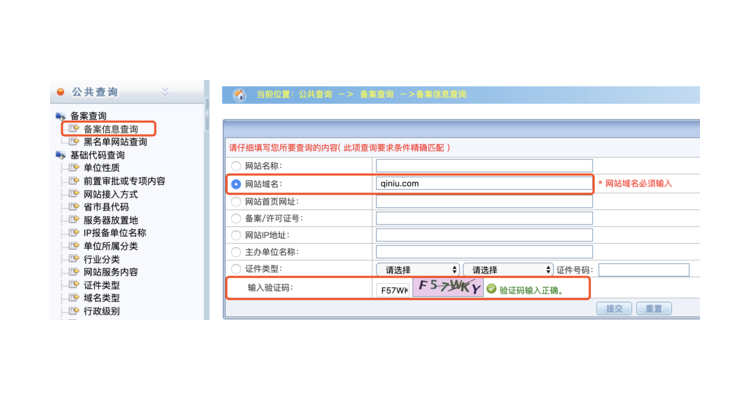Collapse the 公共查询 panel chevron

click(x=165, y=91)
